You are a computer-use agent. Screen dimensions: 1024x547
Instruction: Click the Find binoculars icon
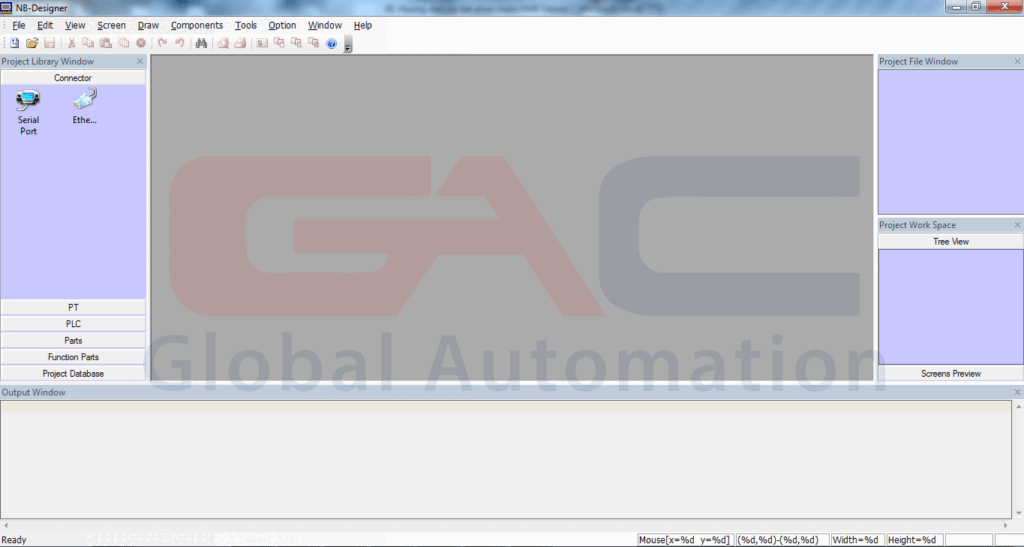201,43
